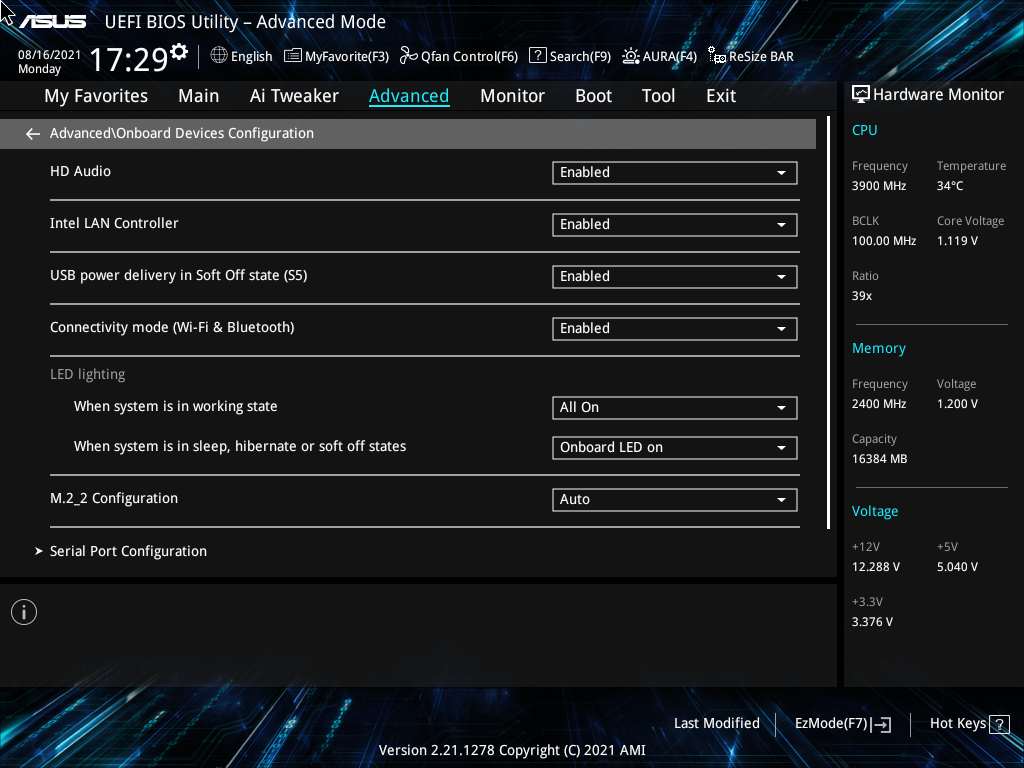1024x768 pixels.
Task: Click the Hardware Monitor display icon
Action: pyautogui.click(x=861, y=95)
